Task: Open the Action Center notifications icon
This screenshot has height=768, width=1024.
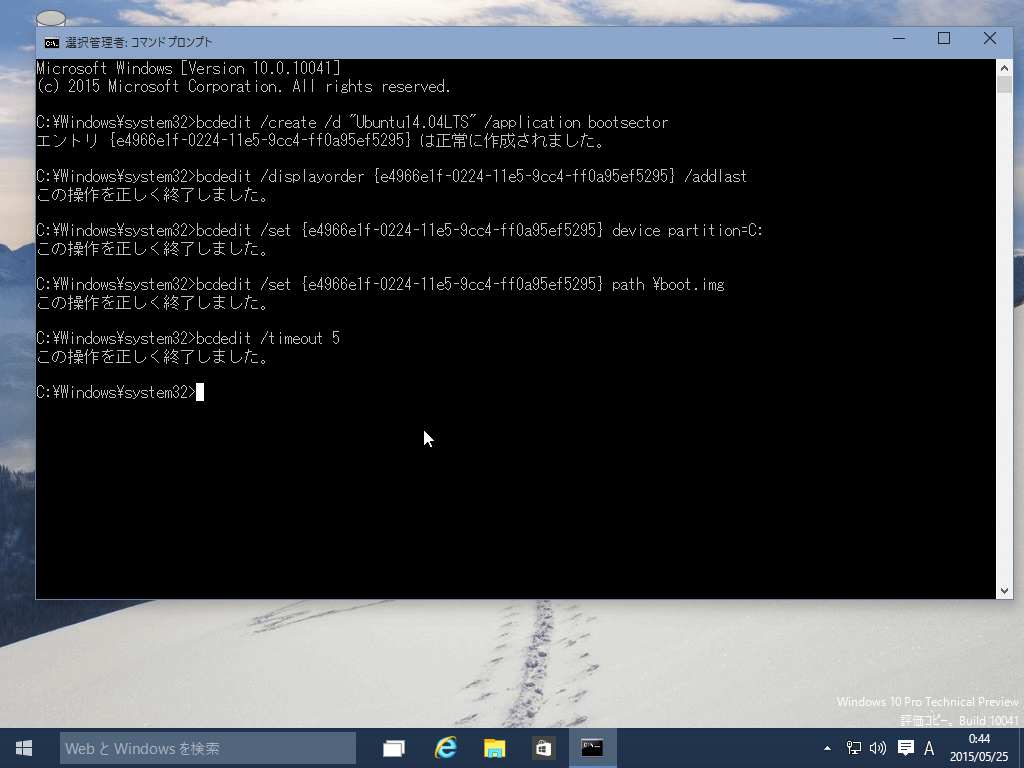Action: [905, 748]
